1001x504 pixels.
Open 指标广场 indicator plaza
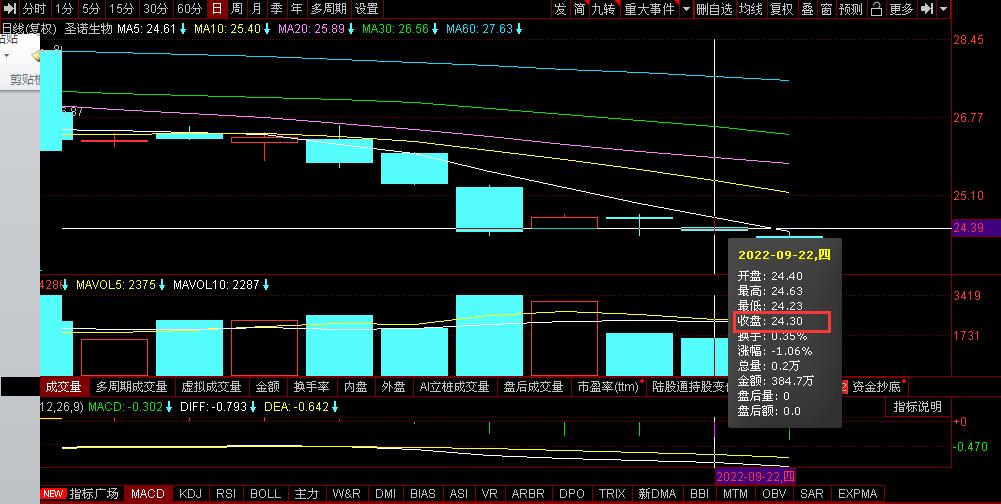[x=94, y=494]
